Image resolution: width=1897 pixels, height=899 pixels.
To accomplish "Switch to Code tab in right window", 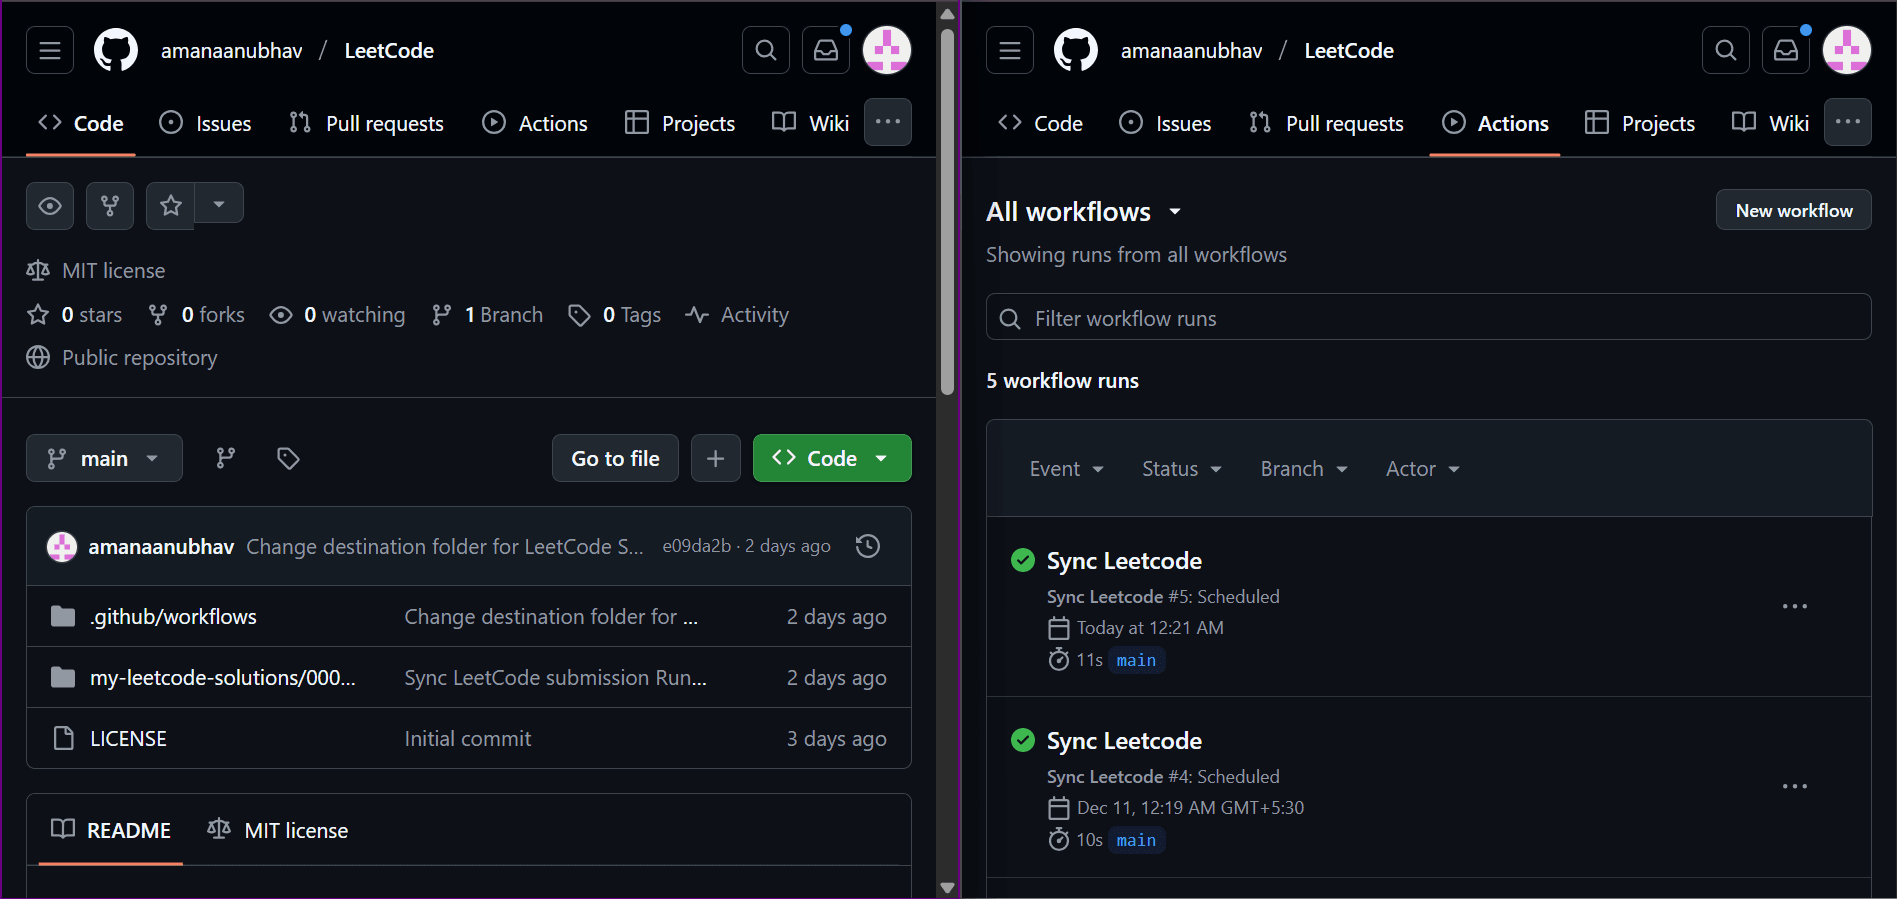I will click(x=1040, y=123).
